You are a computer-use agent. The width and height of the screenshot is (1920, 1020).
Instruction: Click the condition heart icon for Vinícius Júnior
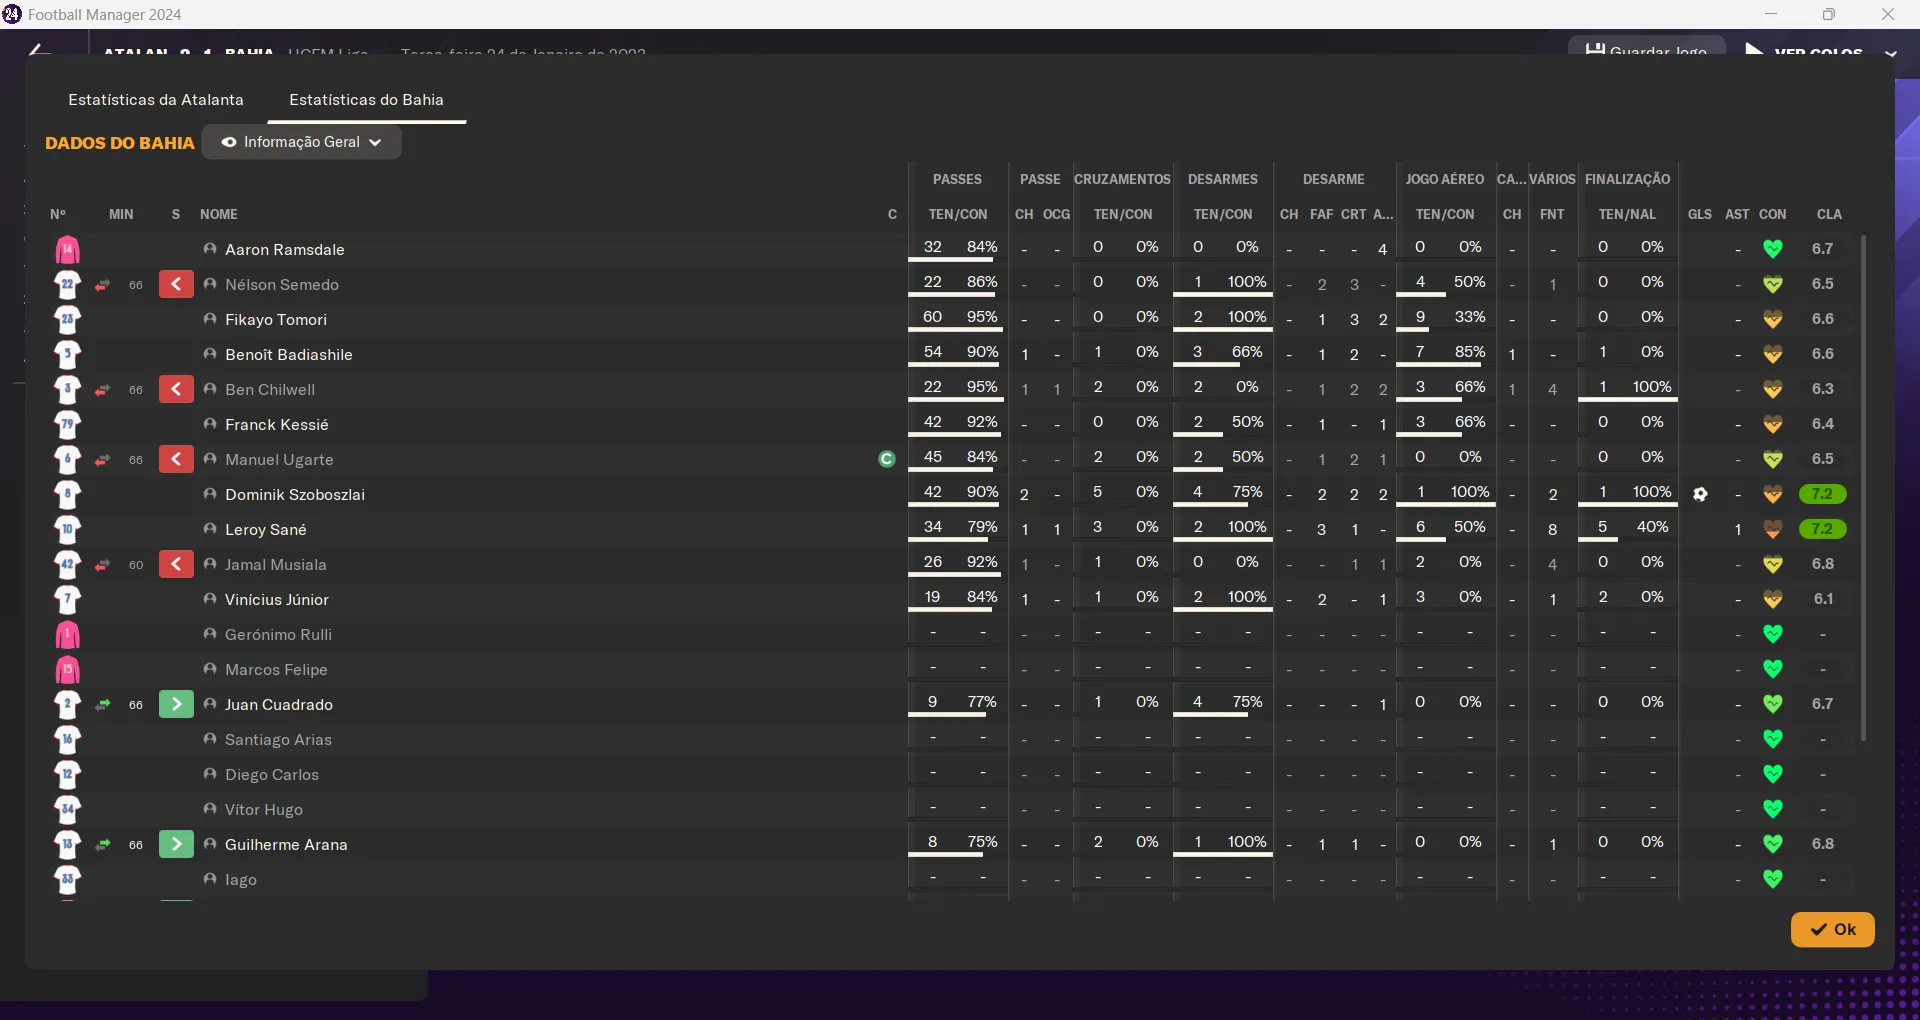[x=1773, y=599]
